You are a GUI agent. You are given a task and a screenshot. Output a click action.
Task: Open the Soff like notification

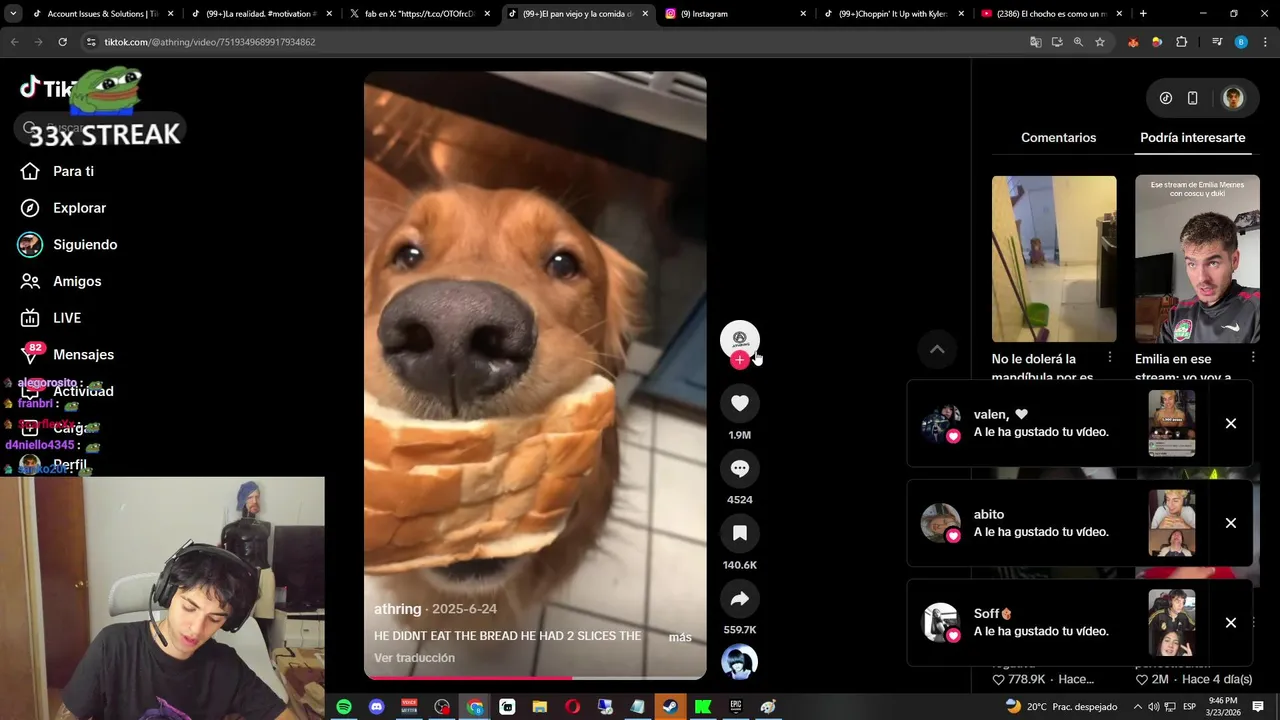point(1079,622)
